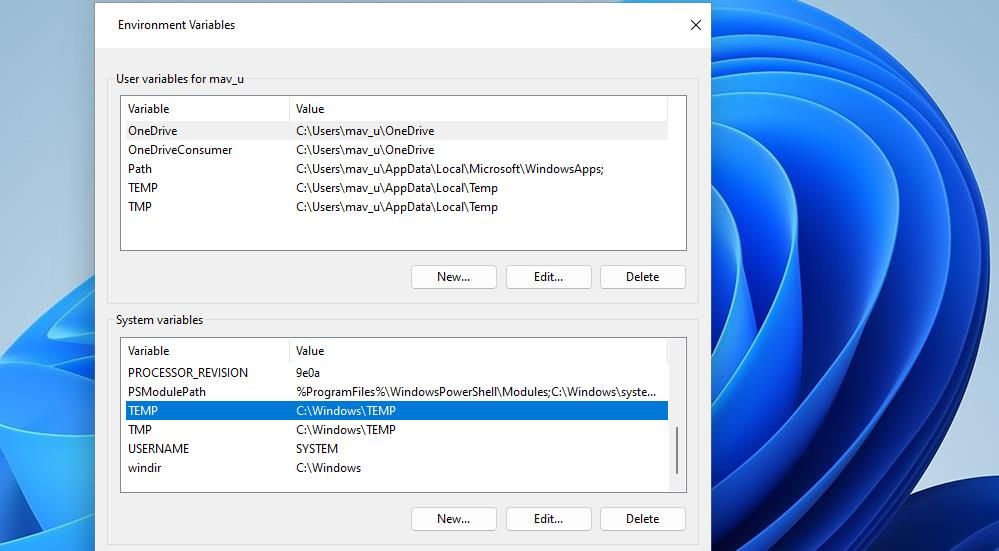Click New button under User variables

click(x=453, y=277)
